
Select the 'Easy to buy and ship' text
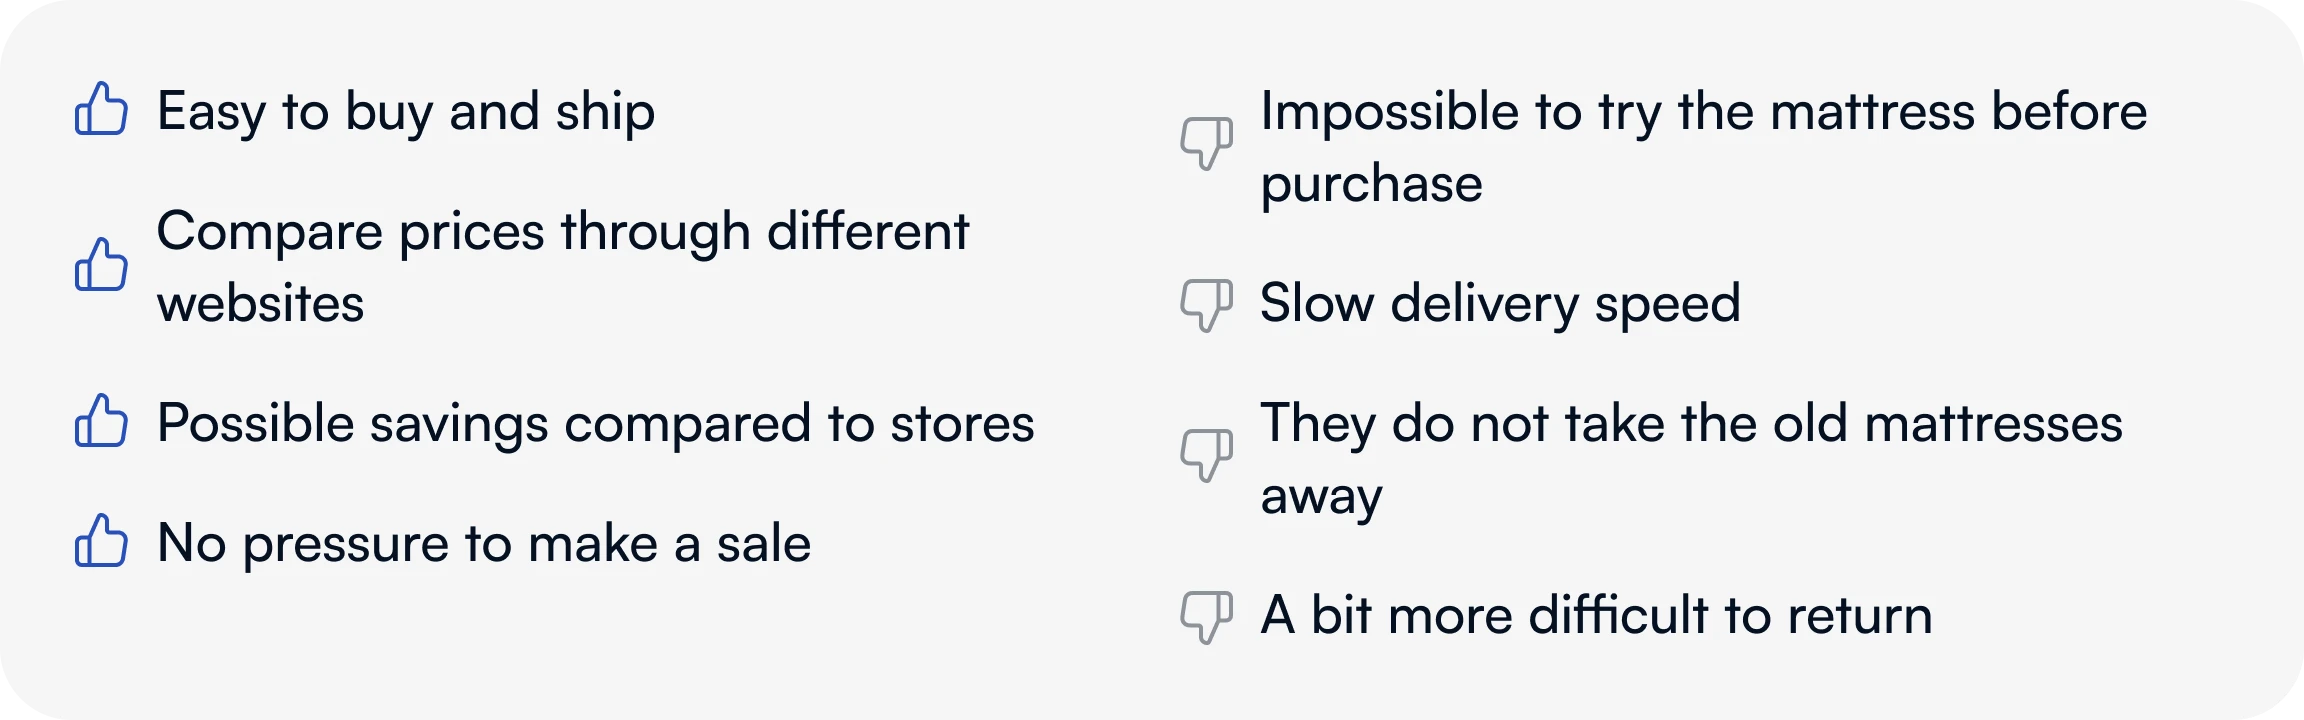[x=406, y=111]
